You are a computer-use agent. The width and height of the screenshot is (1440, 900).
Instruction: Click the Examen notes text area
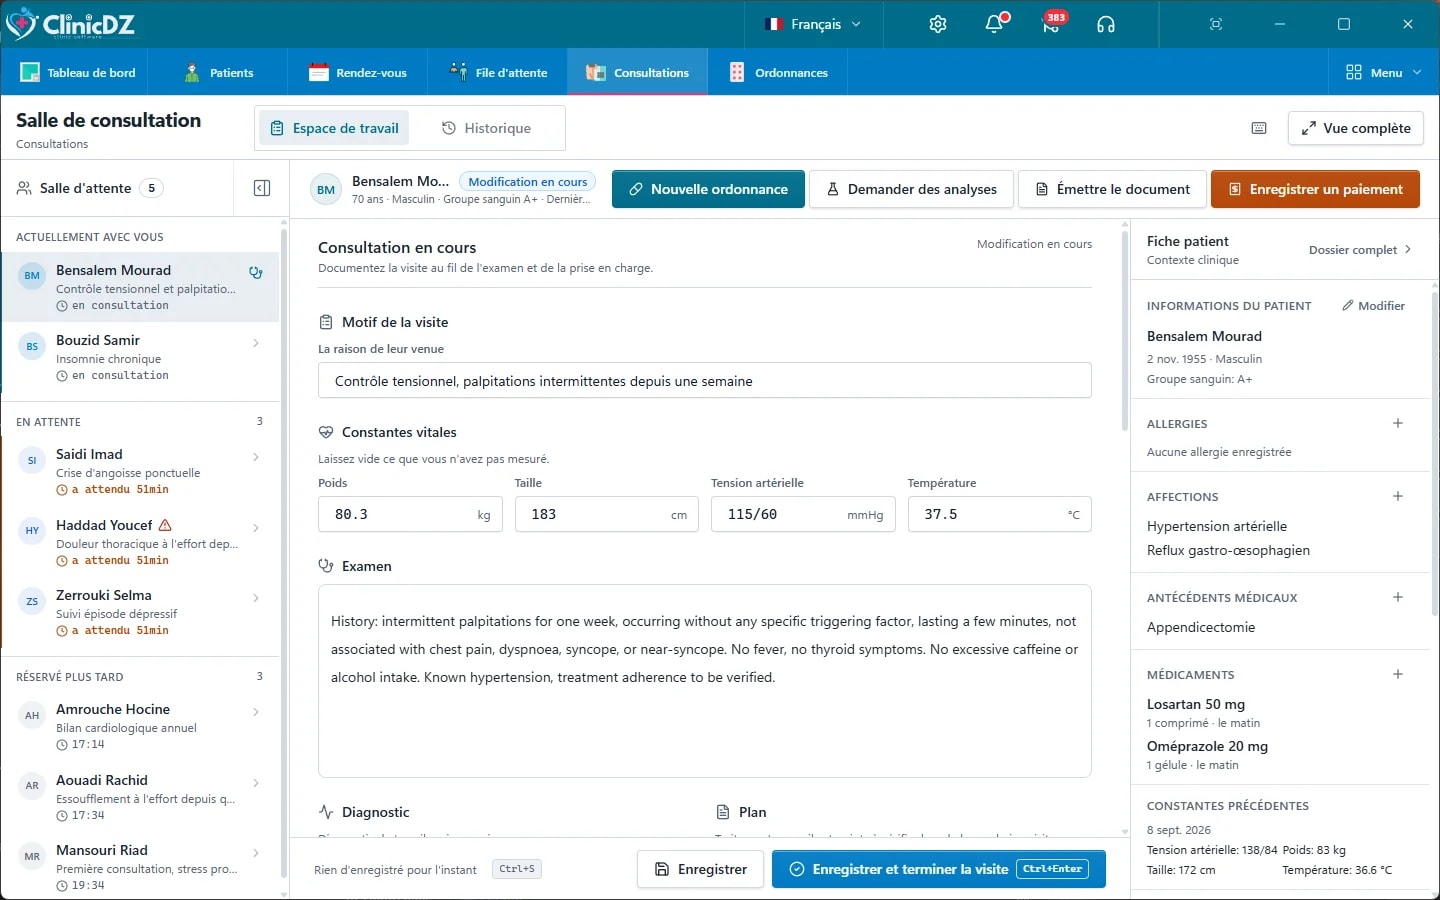pos(705,681)
